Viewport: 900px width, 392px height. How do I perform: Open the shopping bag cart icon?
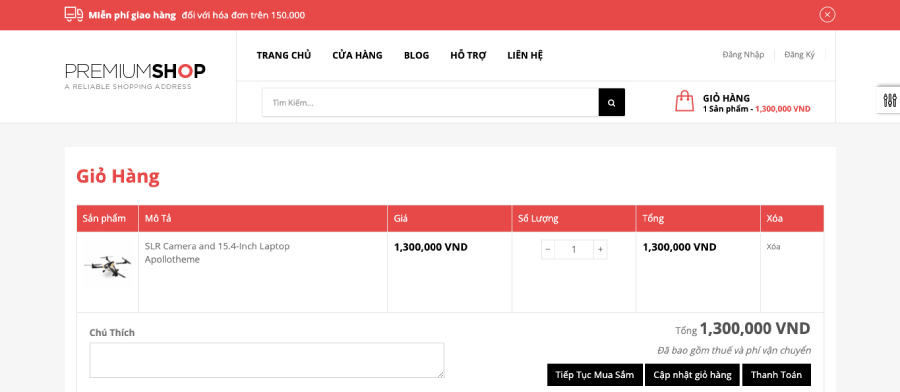684,101
